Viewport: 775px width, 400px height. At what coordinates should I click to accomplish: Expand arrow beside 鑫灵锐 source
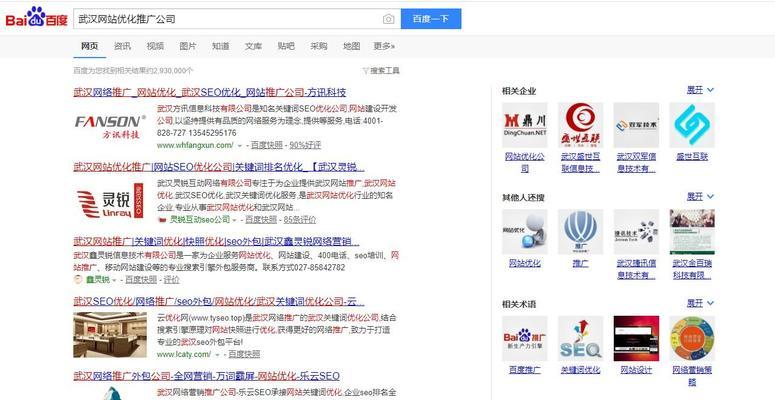pos(115,280)
